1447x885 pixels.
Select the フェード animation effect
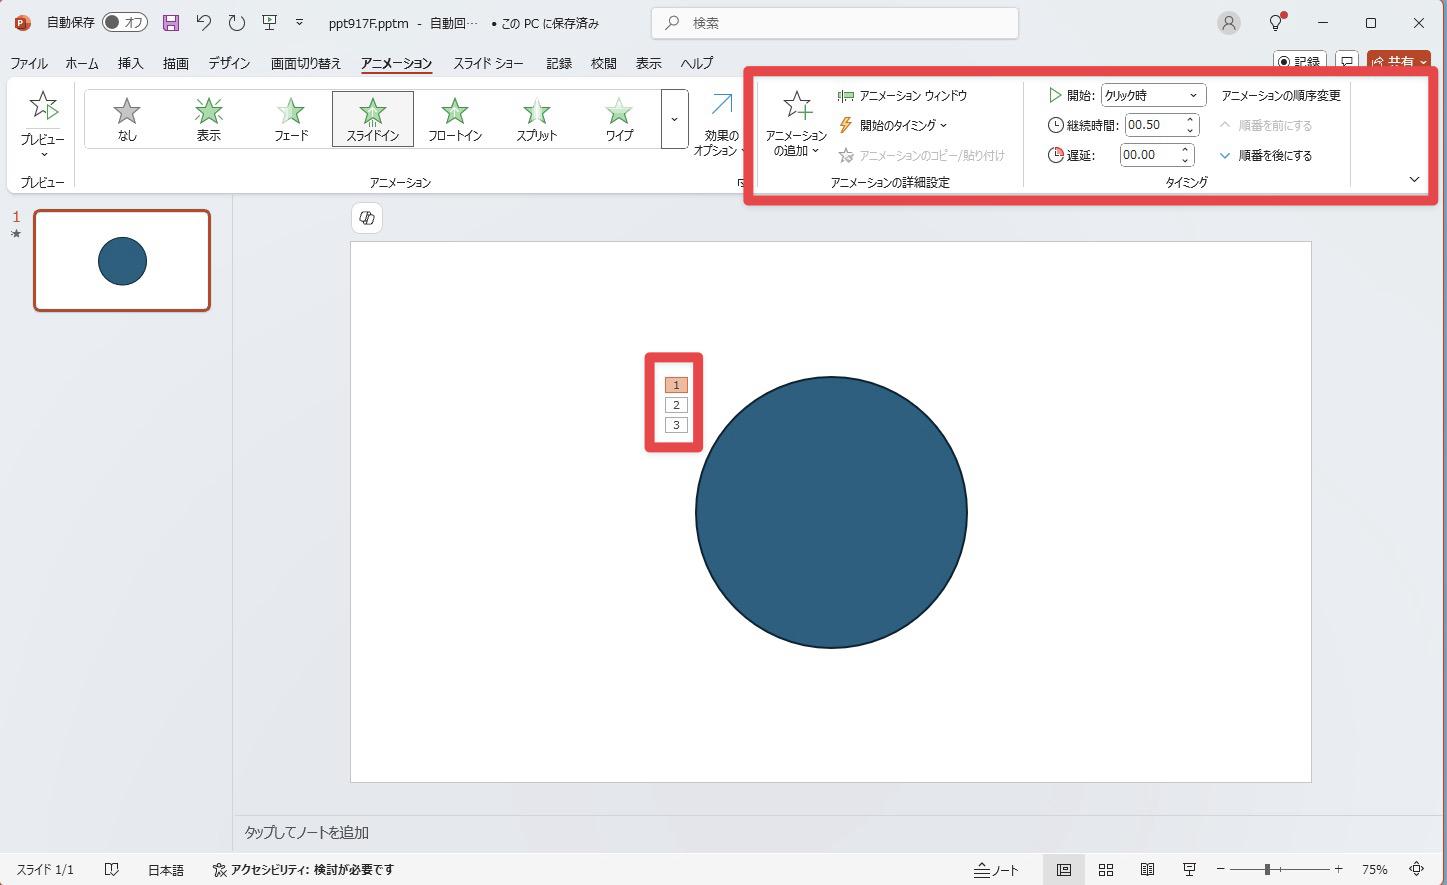click(x=291, y=119)
